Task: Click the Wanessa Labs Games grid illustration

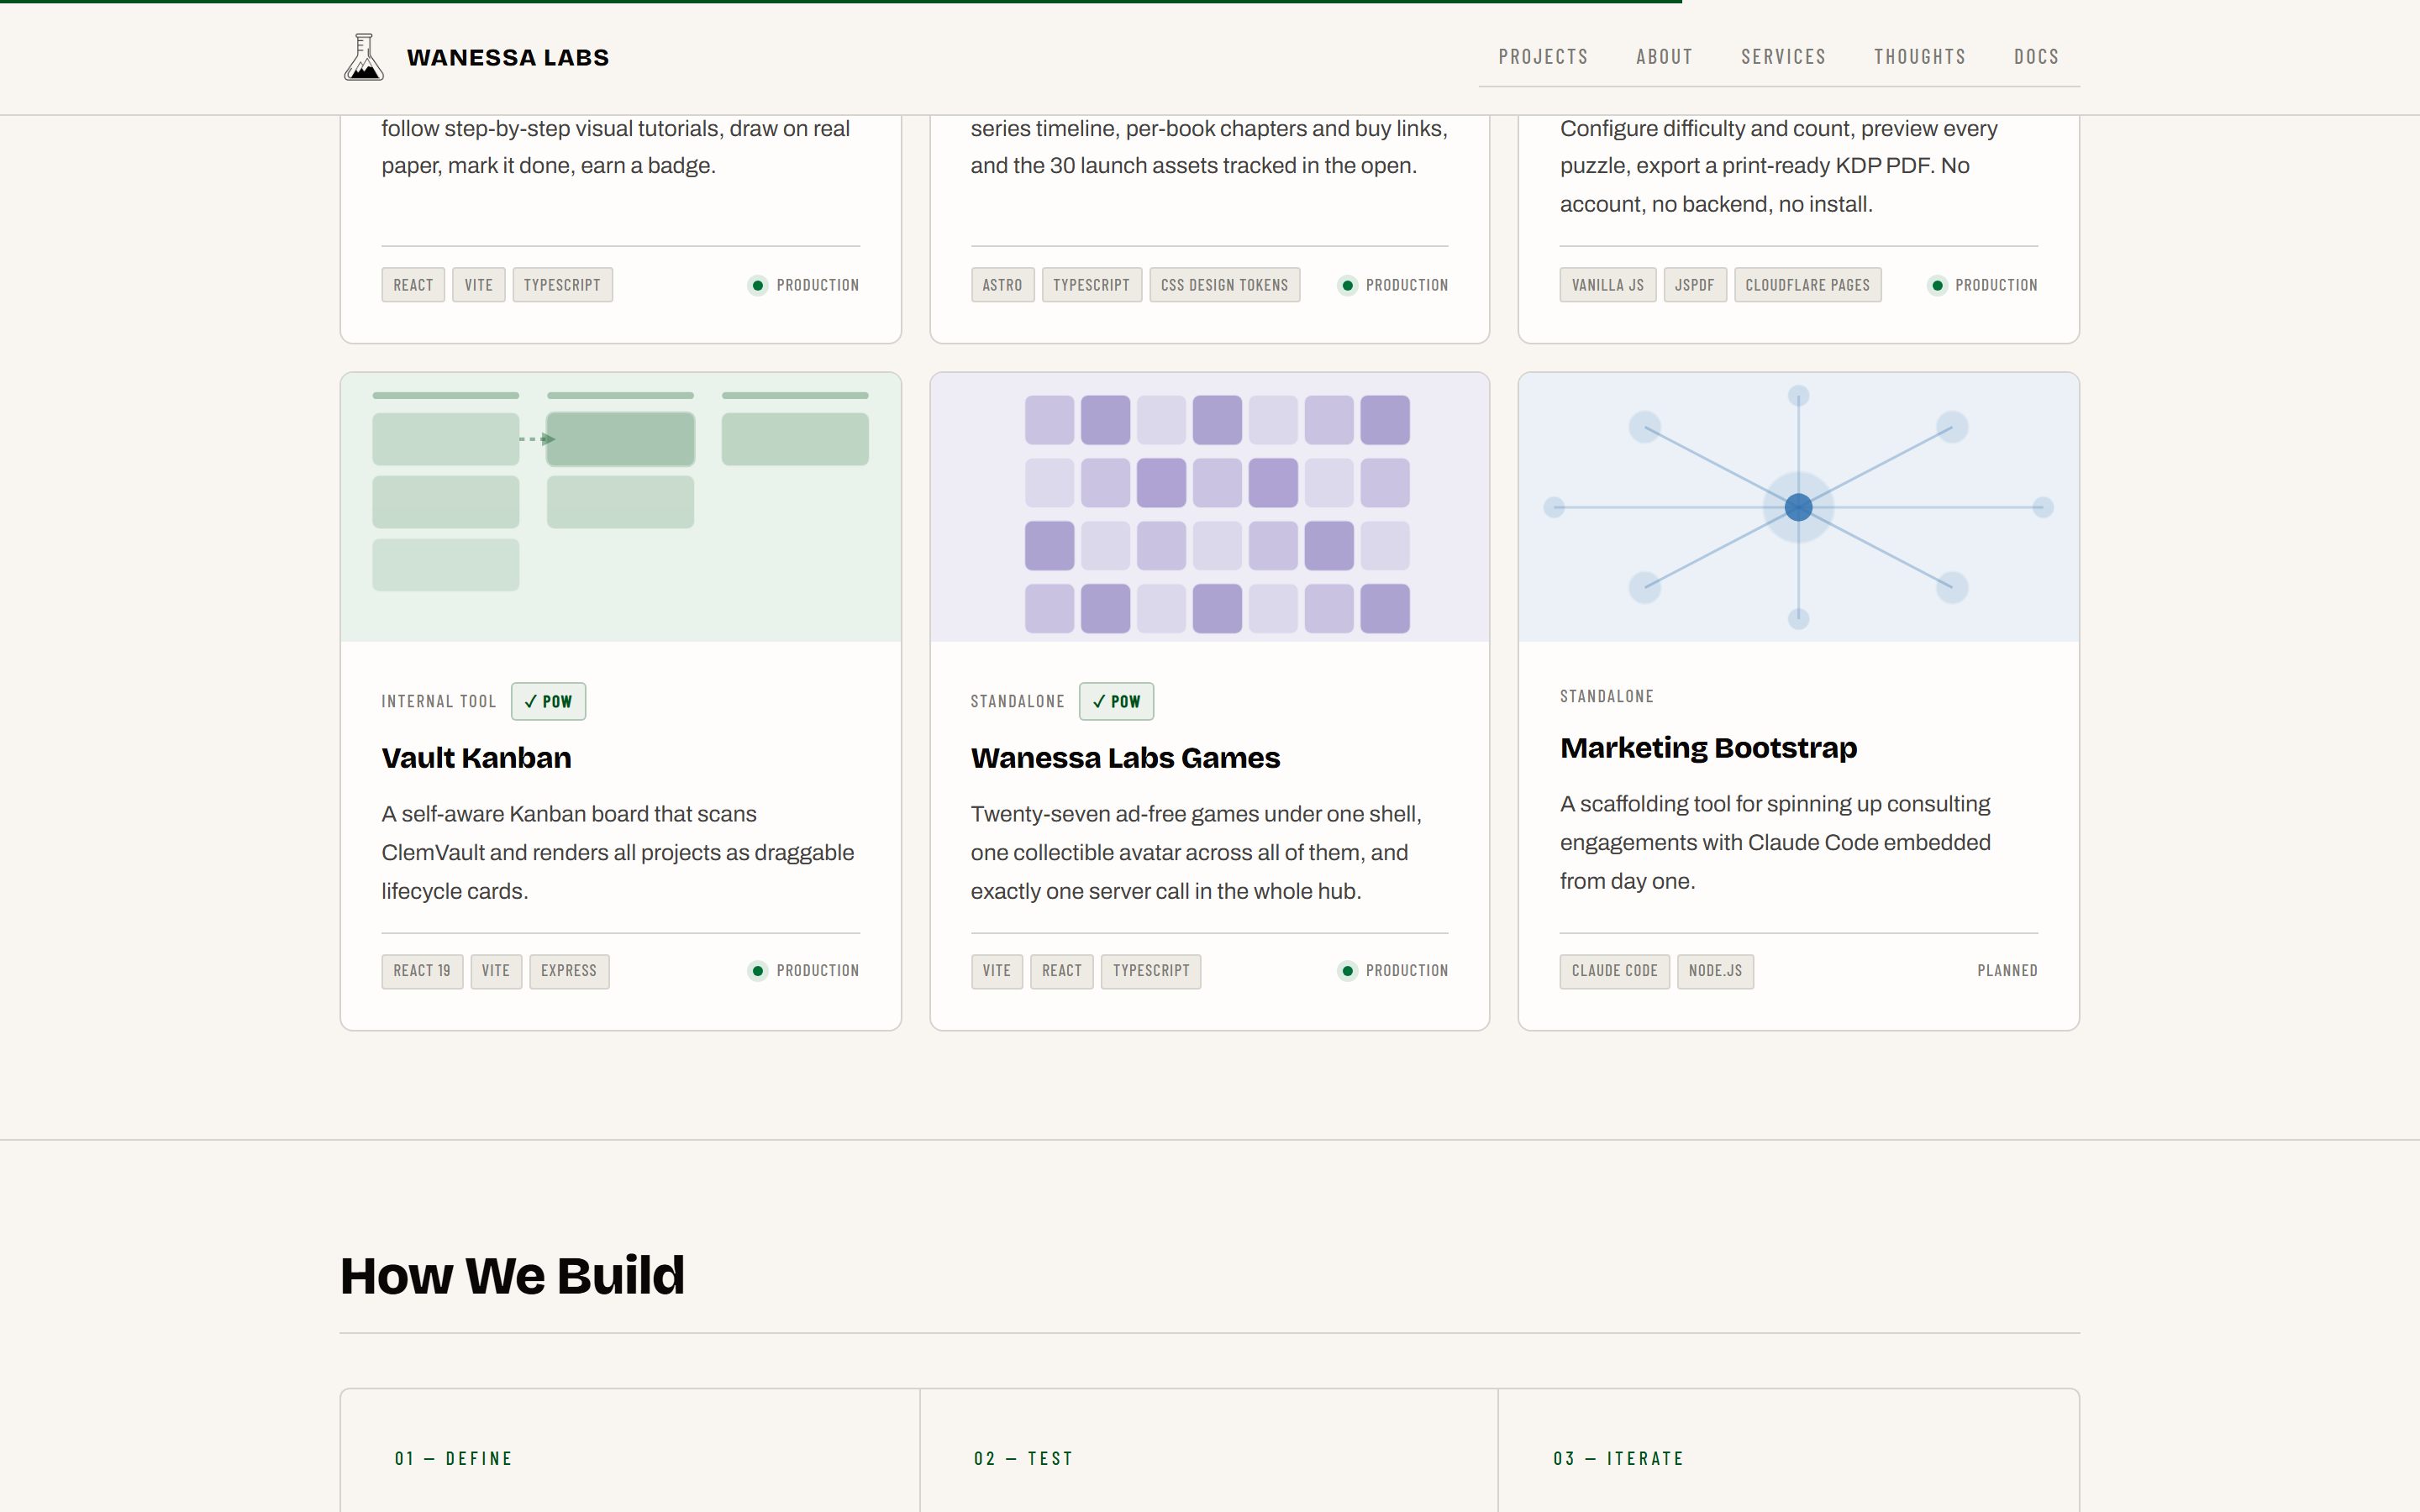Action: pos(1209,507)
